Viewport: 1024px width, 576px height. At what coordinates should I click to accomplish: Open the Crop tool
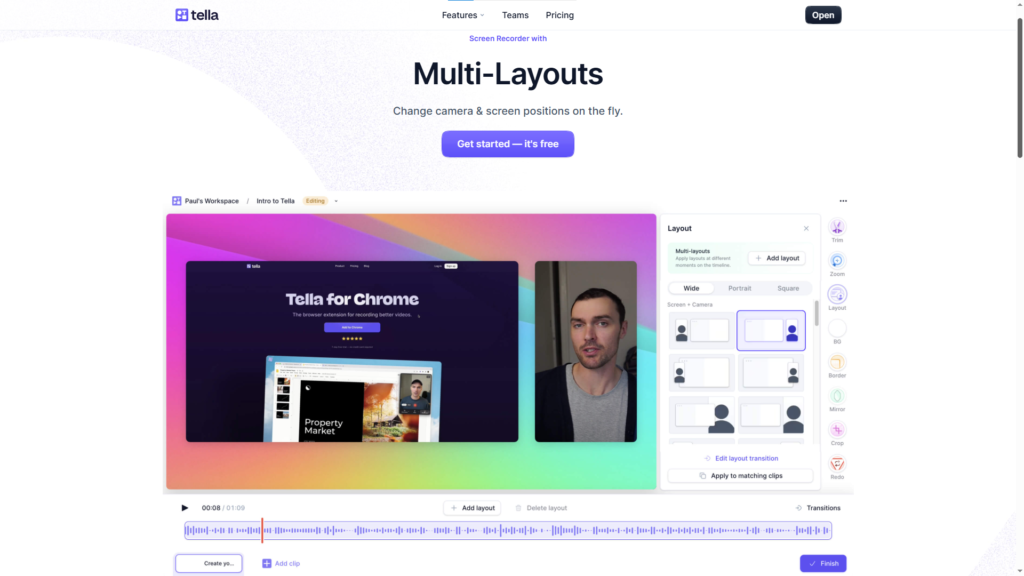(x=837, y=430)
